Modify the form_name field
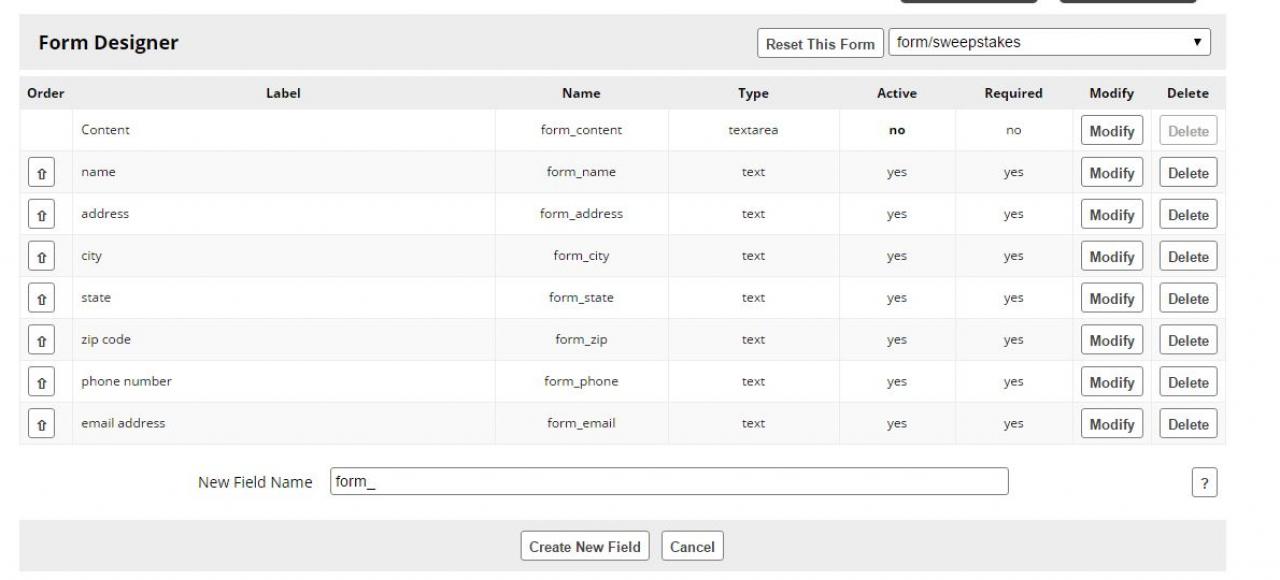 coord(1111,173)
